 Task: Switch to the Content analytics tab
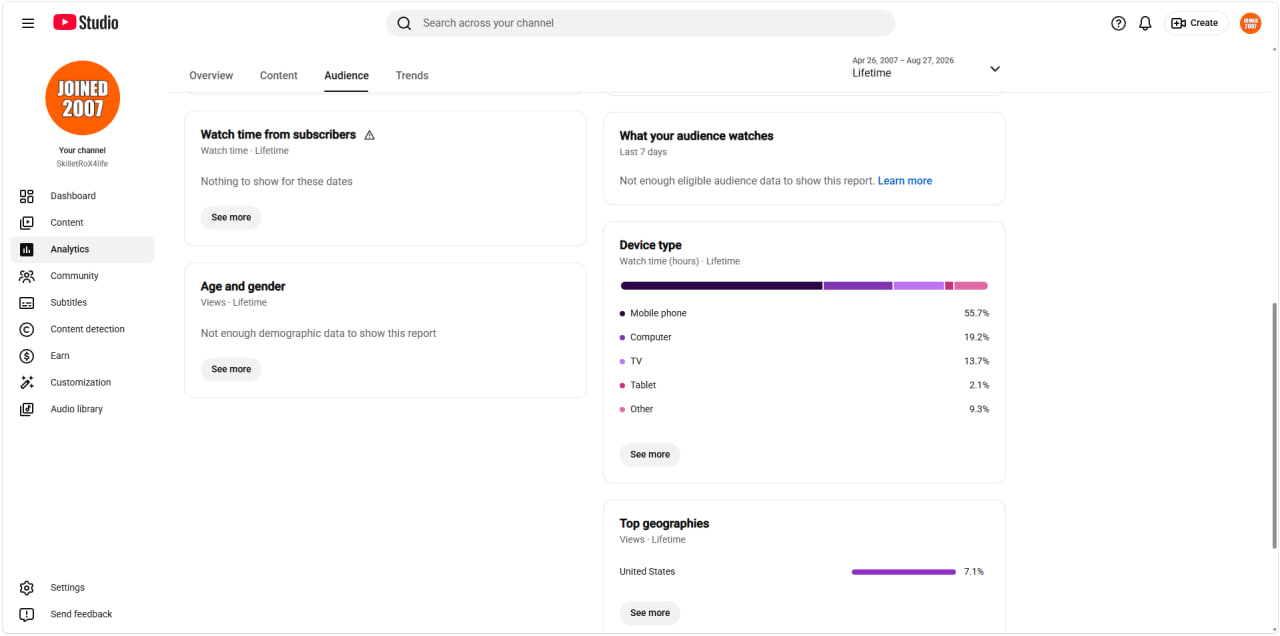[279, 76]
